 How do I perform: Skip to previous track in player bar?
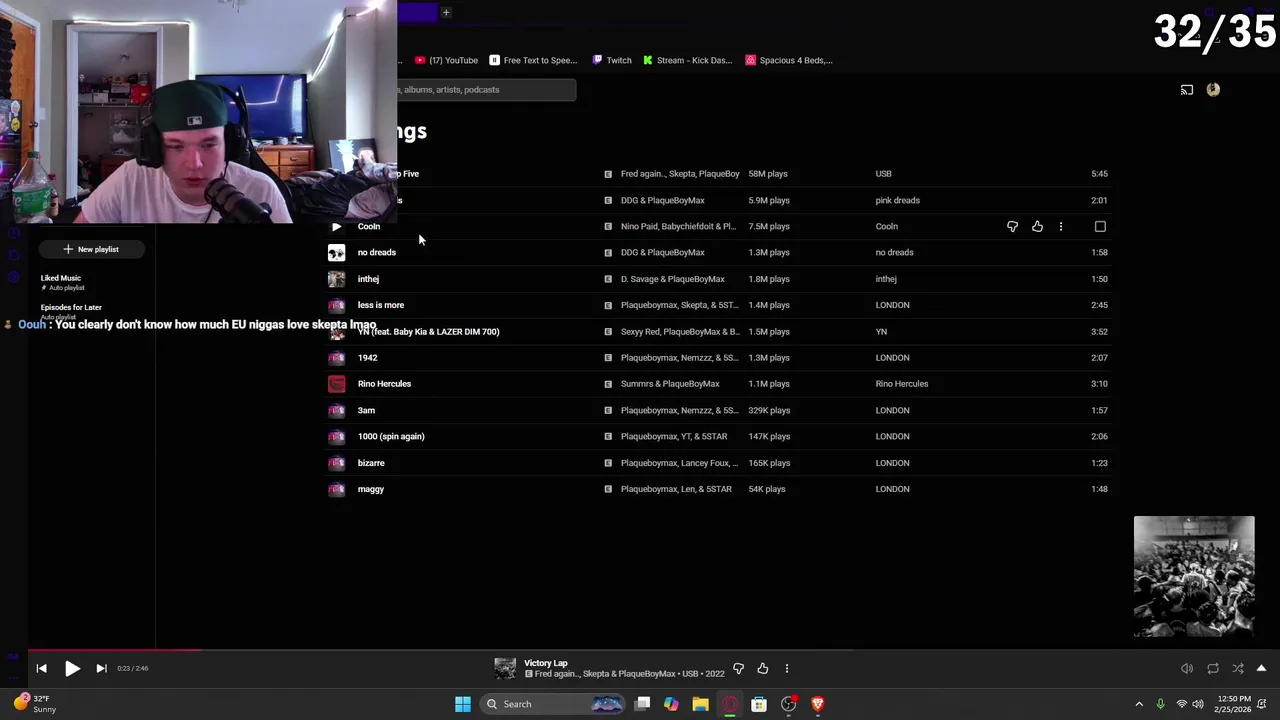[x=41, y=668]
